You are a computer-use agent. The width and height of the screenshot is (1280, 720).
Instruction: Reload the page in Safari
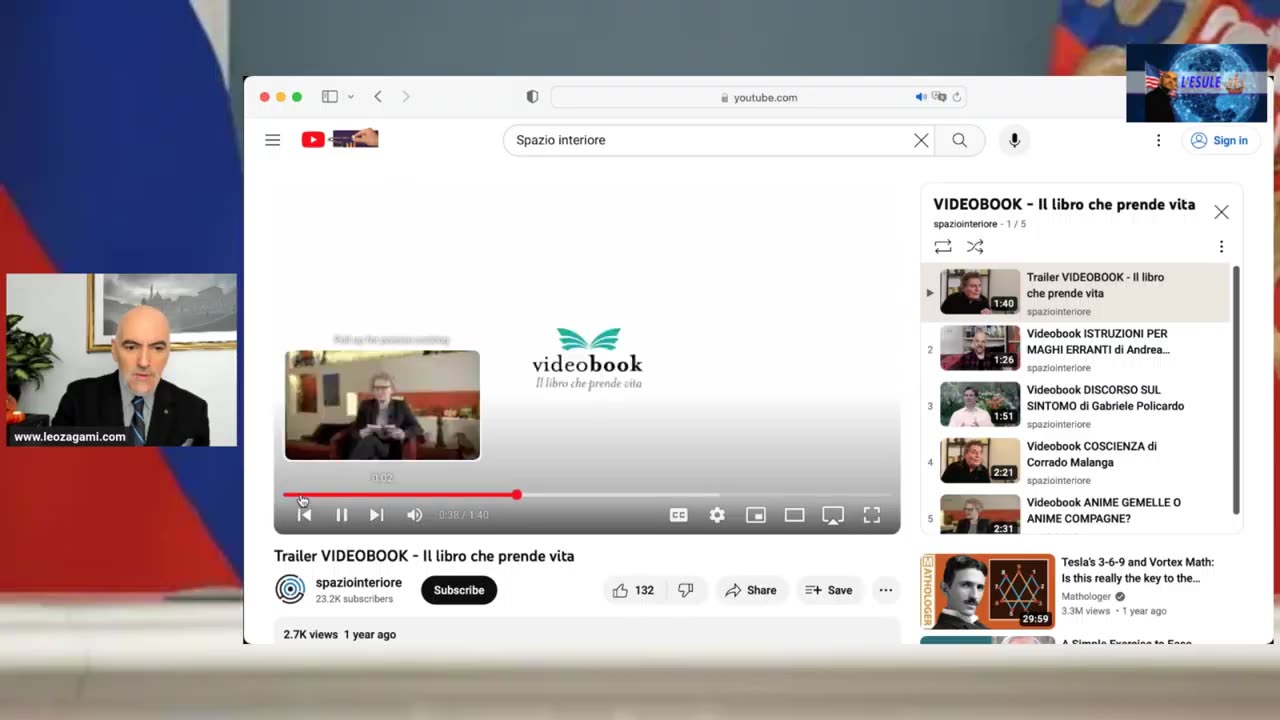(x=957, y=97)
